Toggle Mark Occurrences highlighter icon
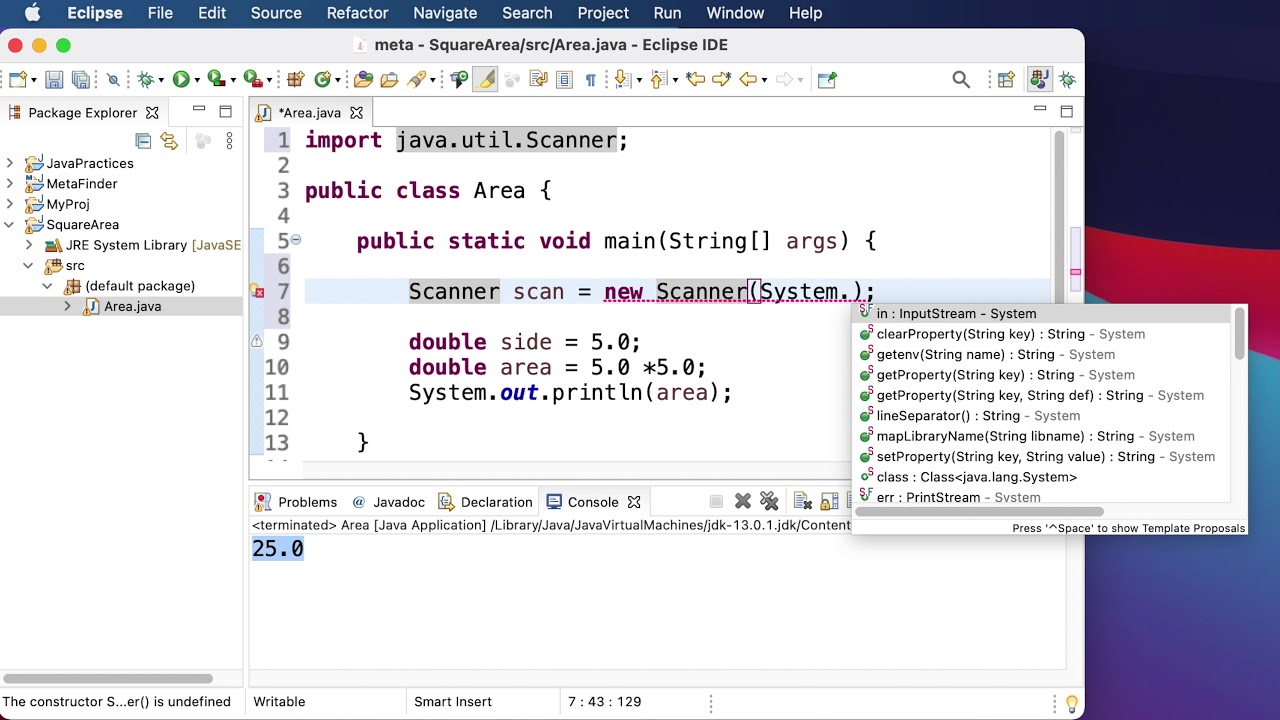 (485, 80)
